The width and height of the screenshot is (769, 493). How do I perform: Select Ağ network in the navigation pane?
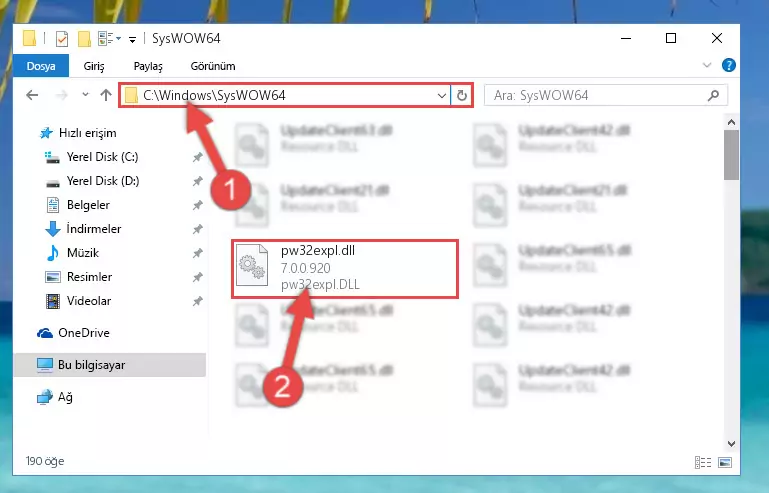55,397
